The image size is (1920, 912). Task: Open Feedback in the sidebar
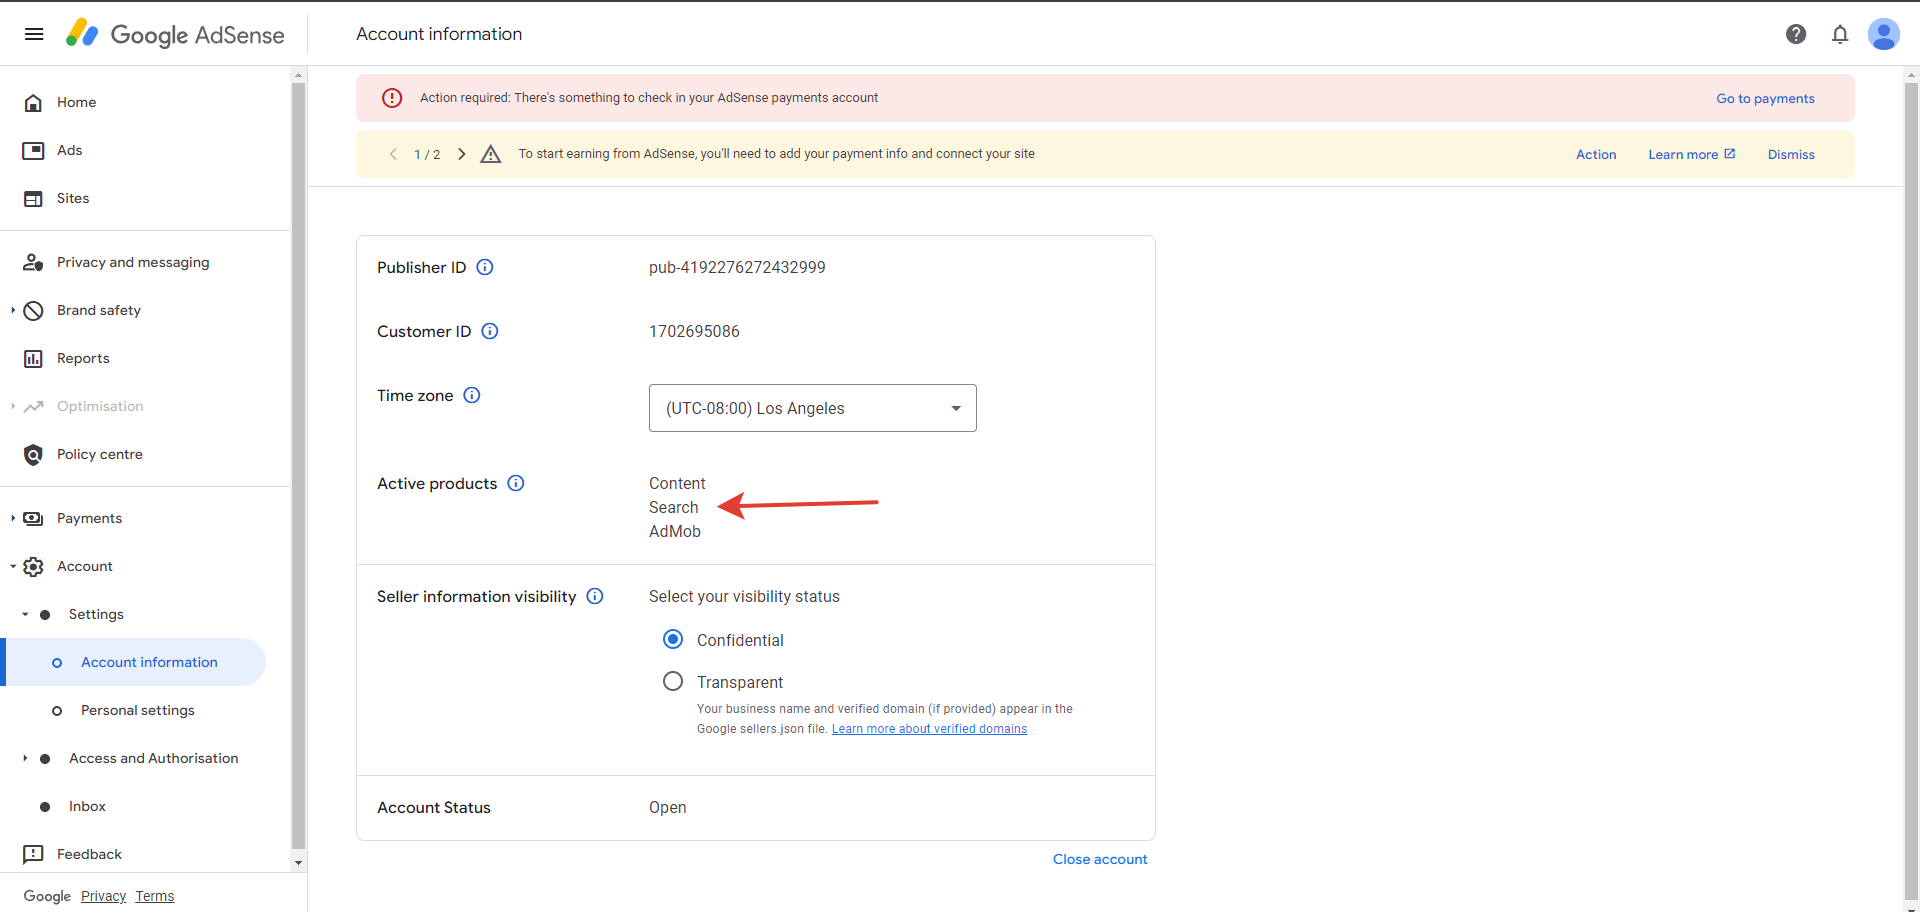pyautogui.click(x=89, y=854)
